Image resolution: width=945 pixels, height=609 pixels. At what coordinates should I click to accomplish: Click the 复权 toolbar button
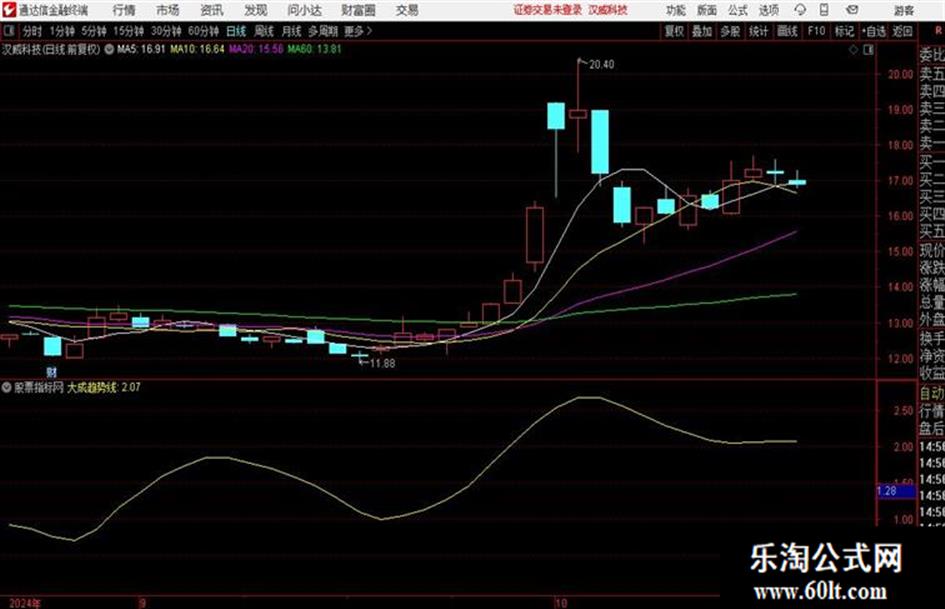[674, 31]
